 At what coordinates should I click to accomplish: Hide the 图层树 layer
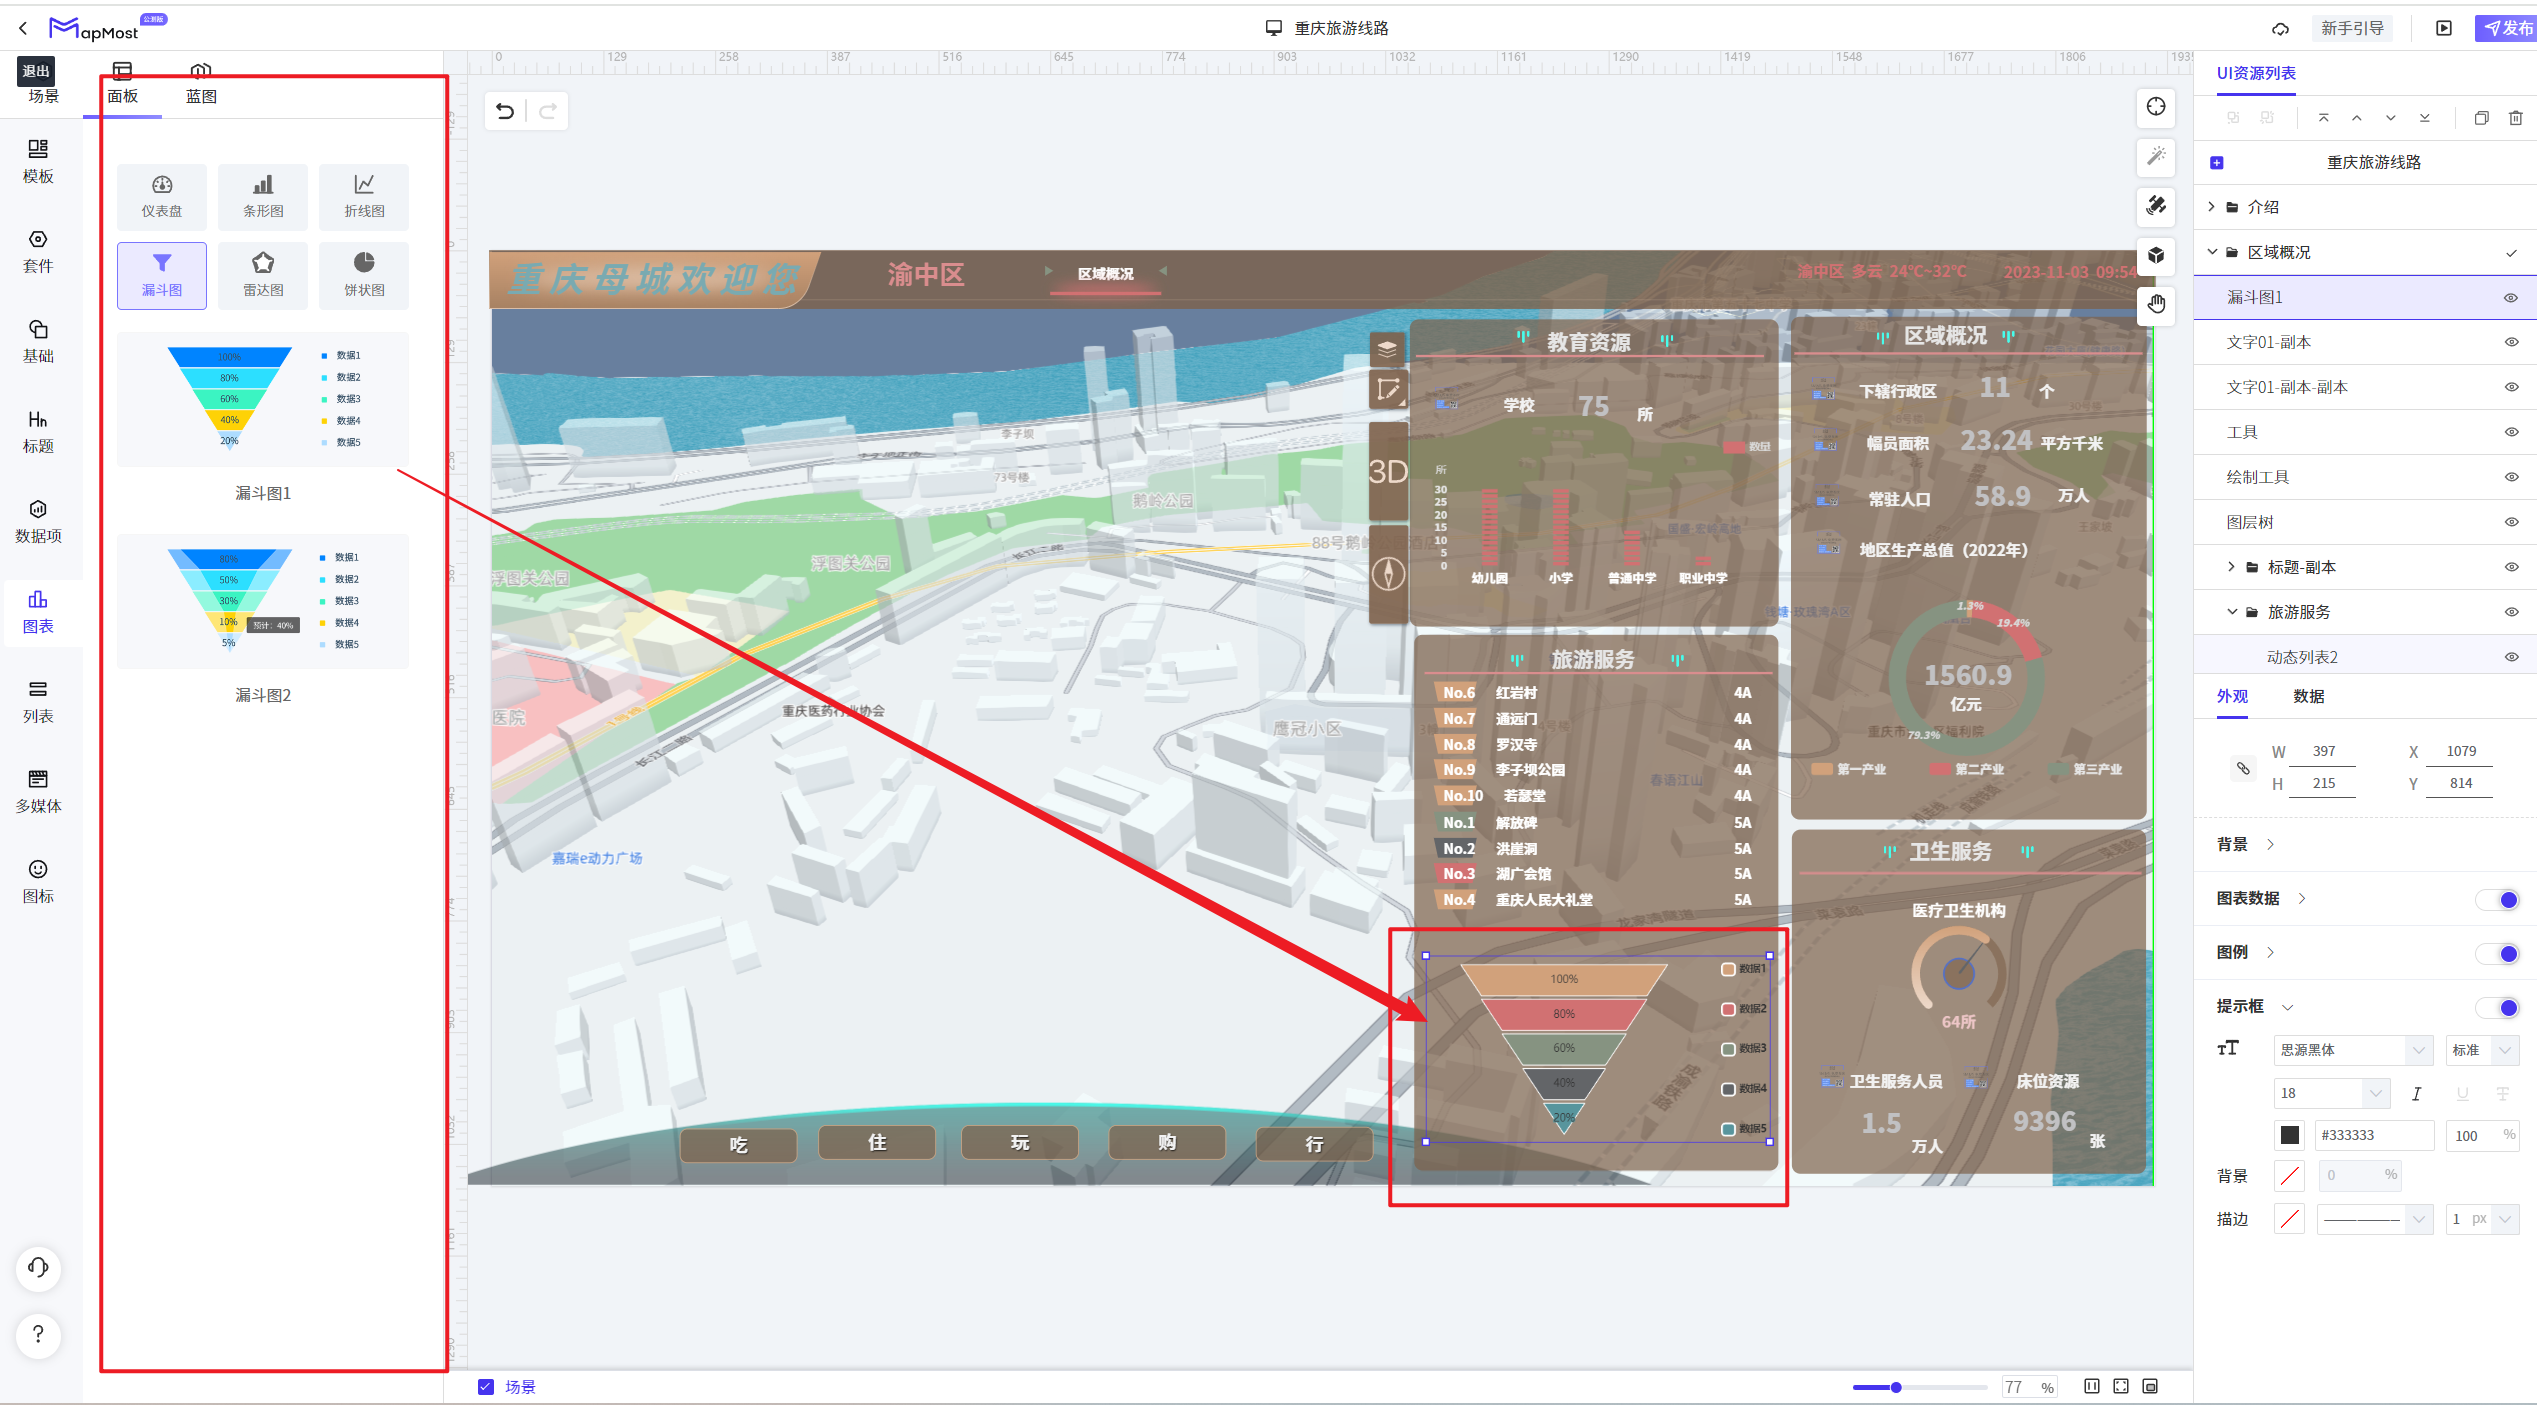pos(2510,523)
